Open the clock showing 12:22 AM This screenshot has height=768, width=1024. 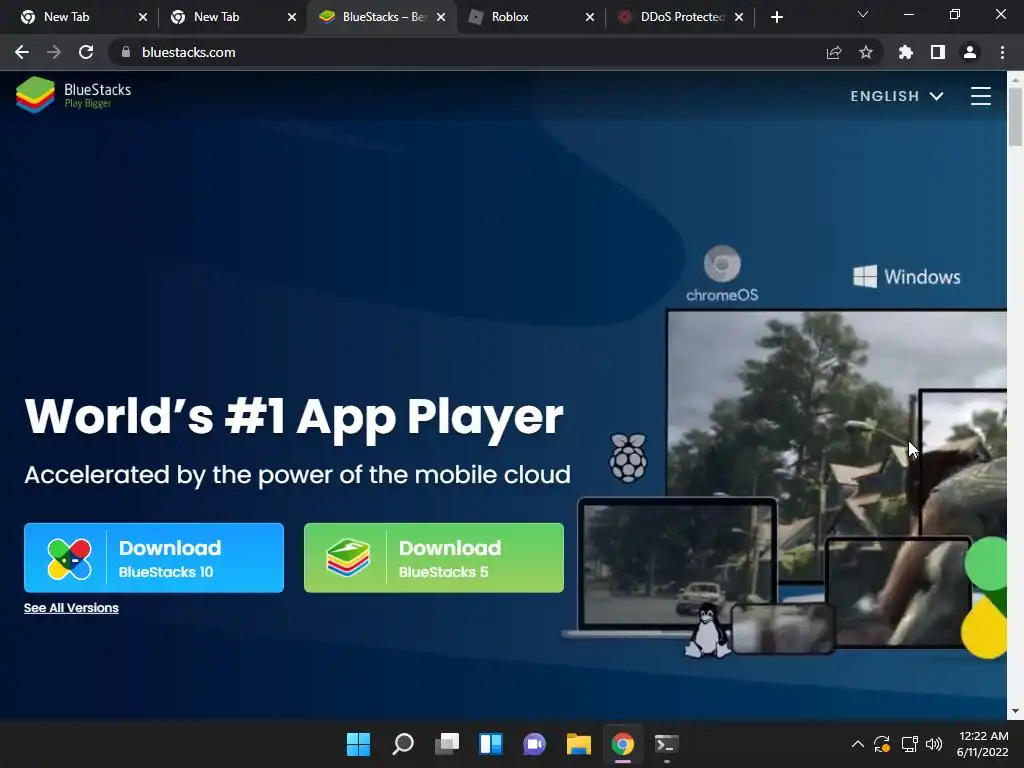(x=983, y=744)
